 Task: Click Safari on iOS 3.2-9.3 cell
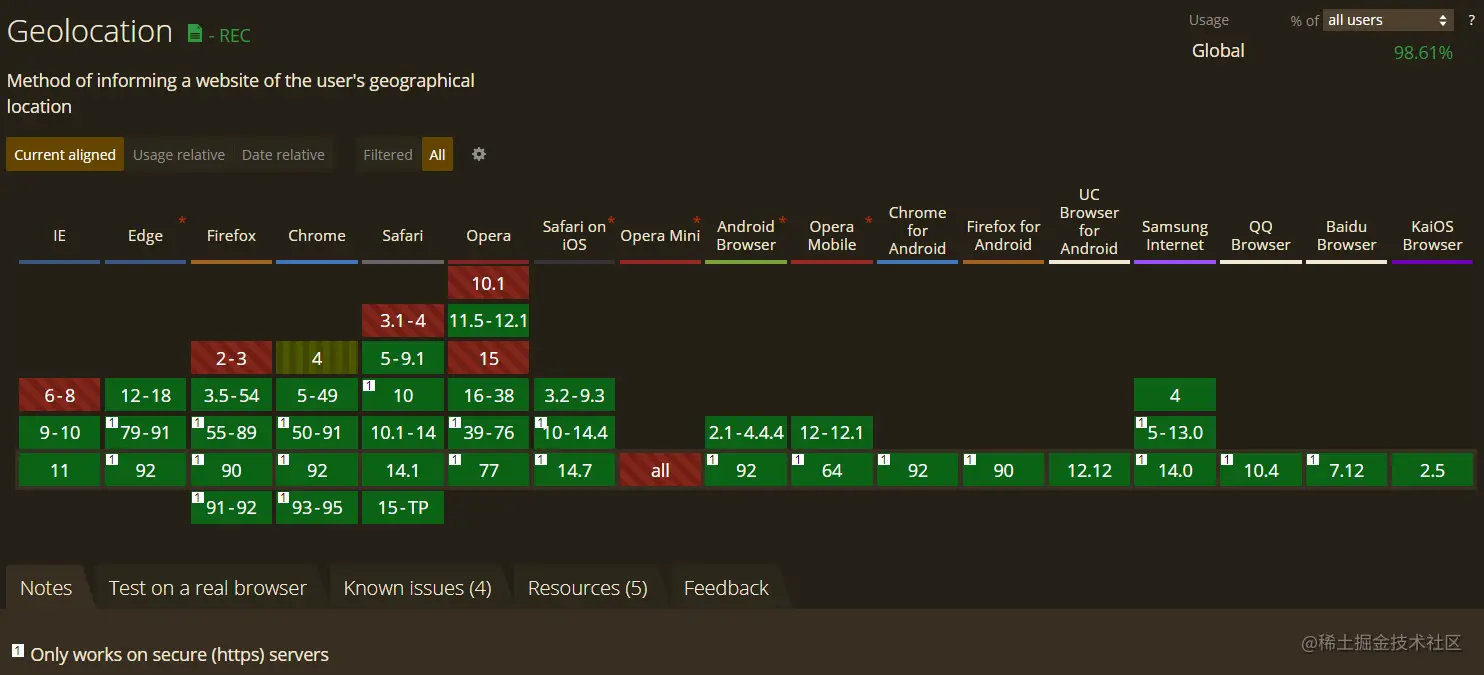(574, 395)
